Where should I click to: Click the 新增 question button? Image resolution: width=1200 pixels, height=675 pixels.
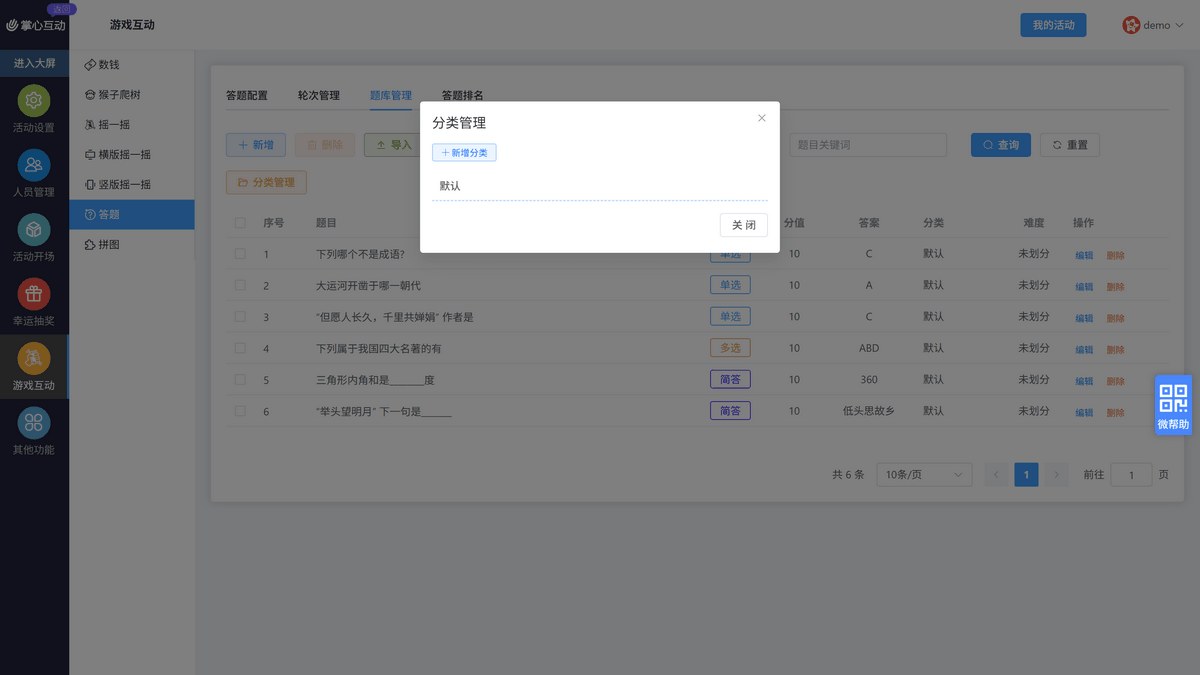[x=256, y=145]
